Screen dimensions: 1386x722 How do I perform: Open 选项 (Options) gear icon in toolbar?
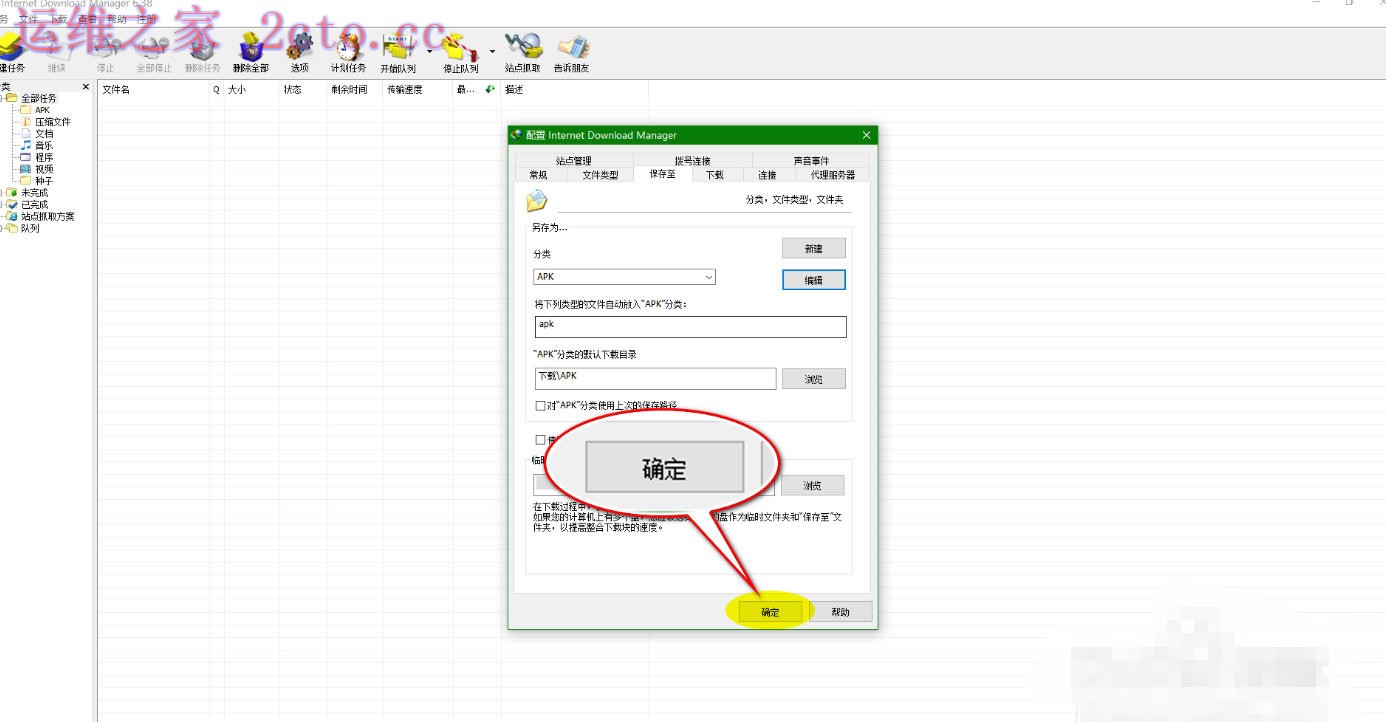(x=300, y=53)
